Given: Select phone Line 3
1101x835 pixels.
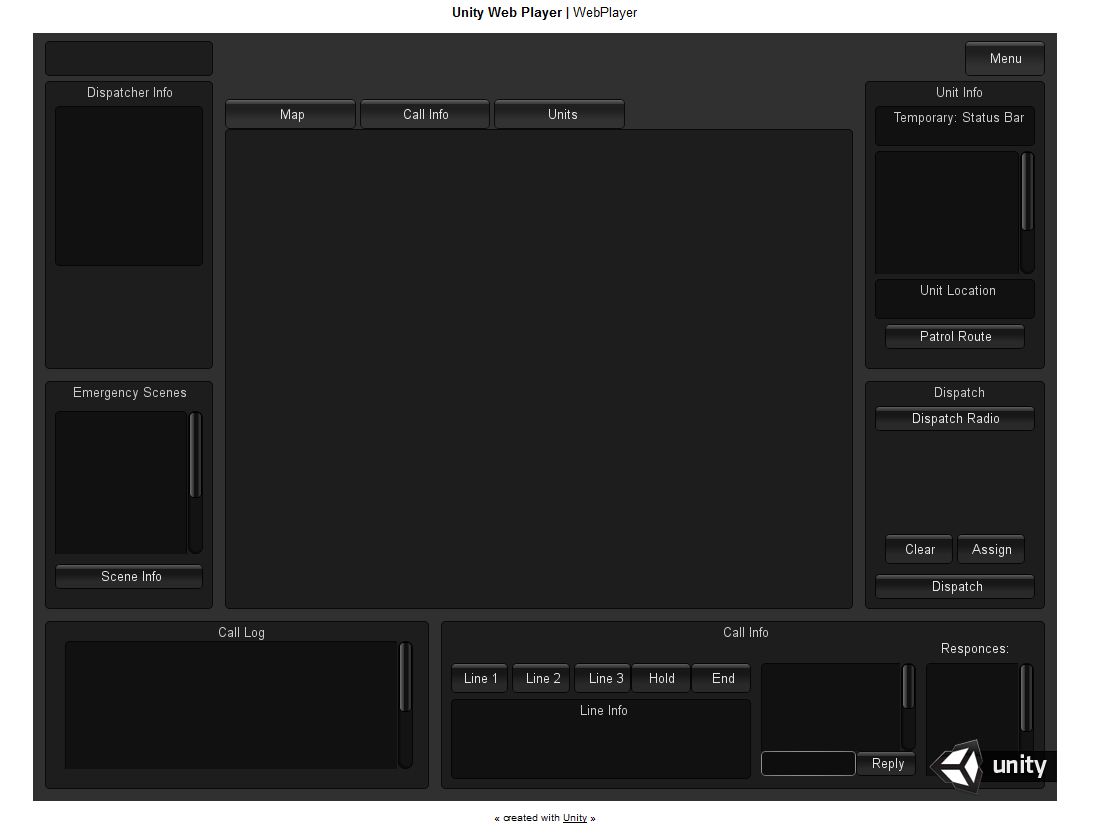Looking at the screenshot, I should pos(604,679).
